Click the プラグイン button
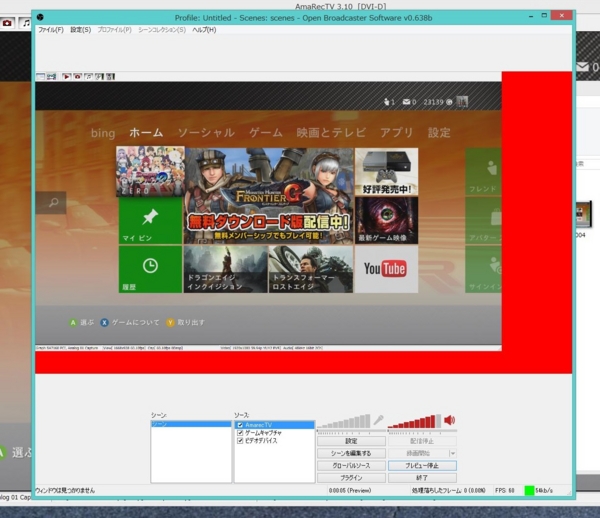 351,478
